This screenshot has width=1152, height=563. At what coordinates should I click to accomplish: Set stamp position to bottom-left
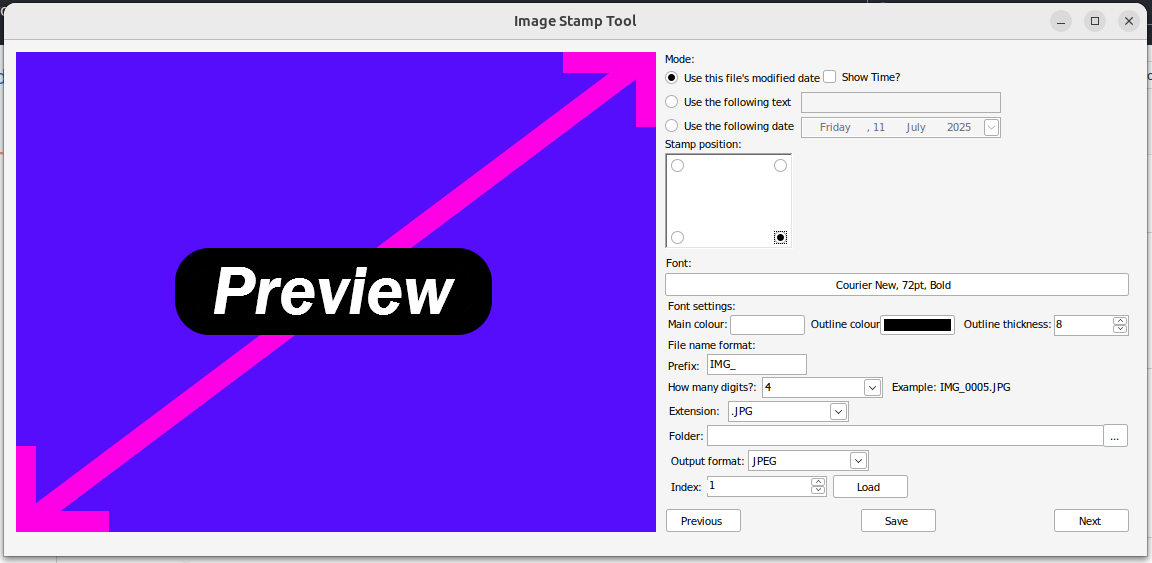tap(677, 237)
